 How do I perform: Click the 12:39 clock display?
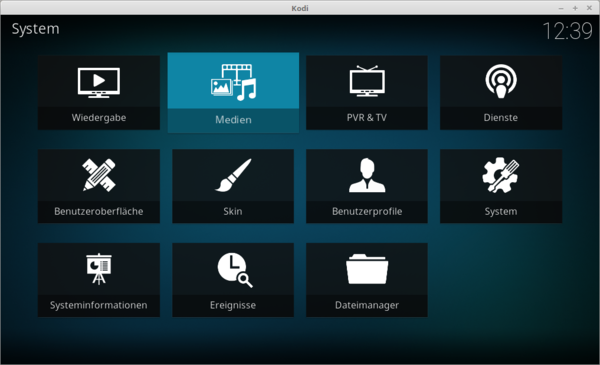(x=567, y=31)
